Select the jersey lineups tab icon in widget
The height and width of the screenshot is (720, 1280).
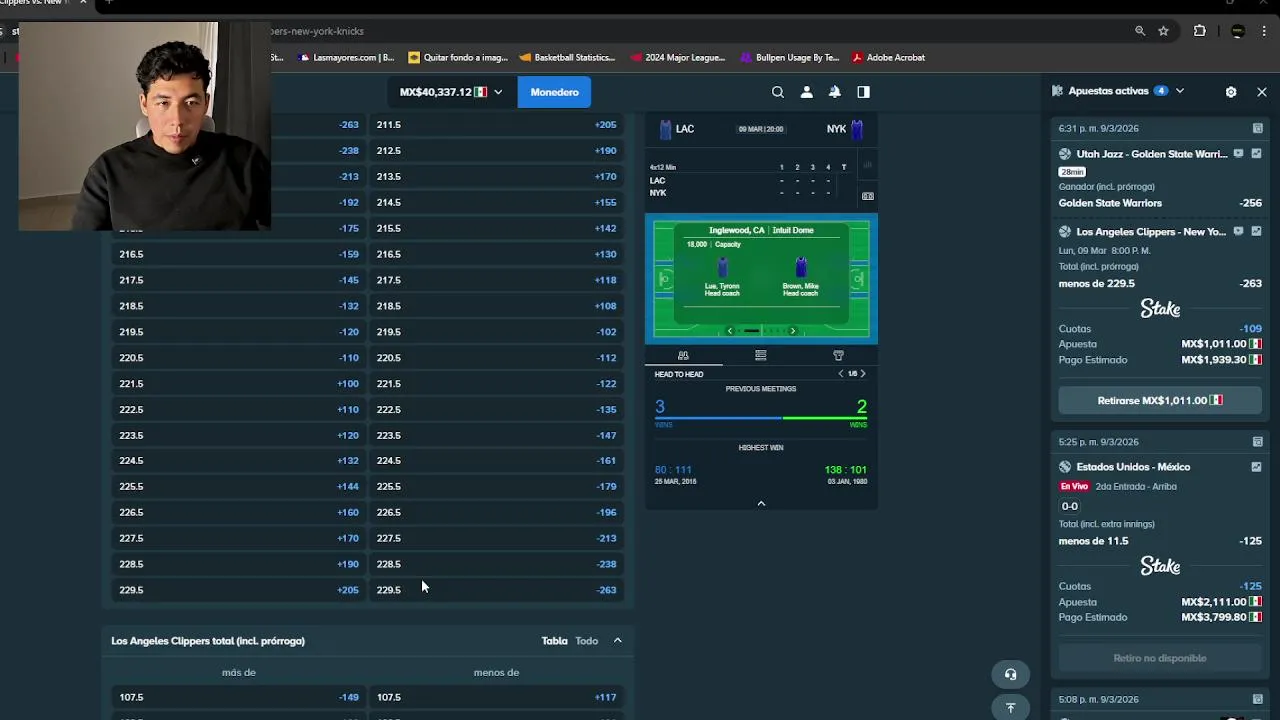pyautogui.click(x=838, y=355)
